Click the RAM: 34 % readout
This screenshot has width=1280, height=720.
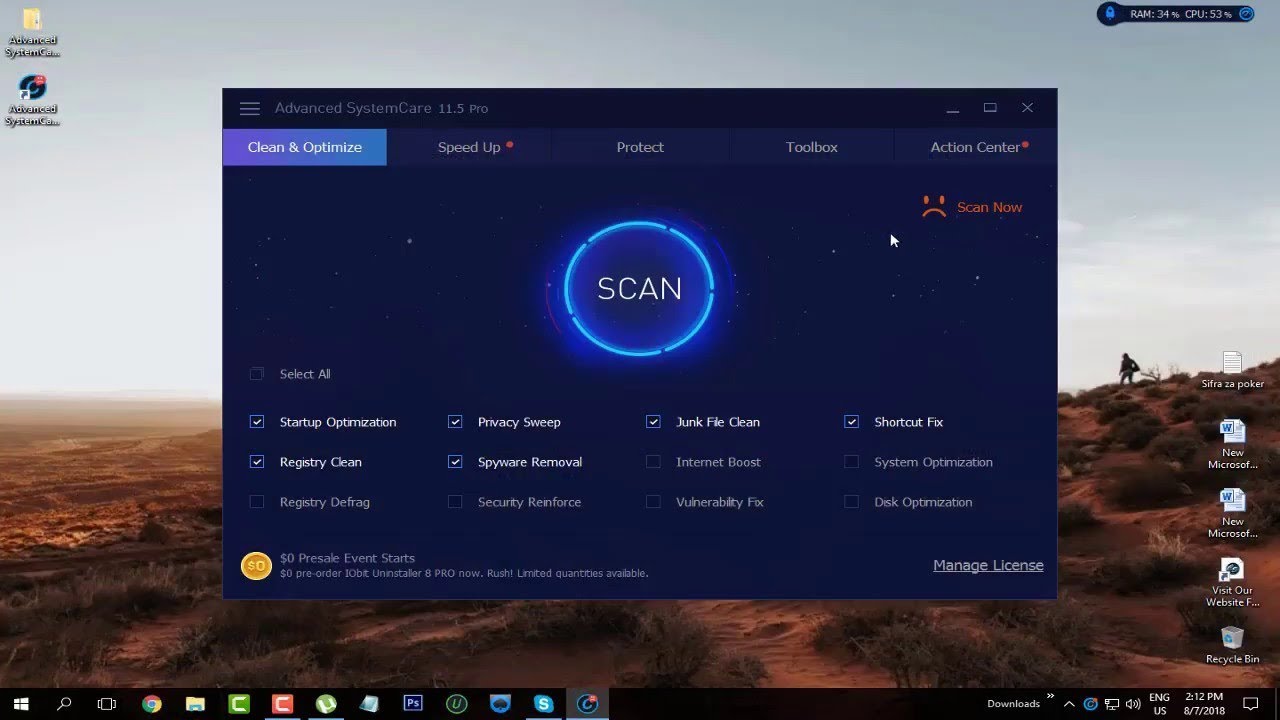click(x=1155, y=14)
